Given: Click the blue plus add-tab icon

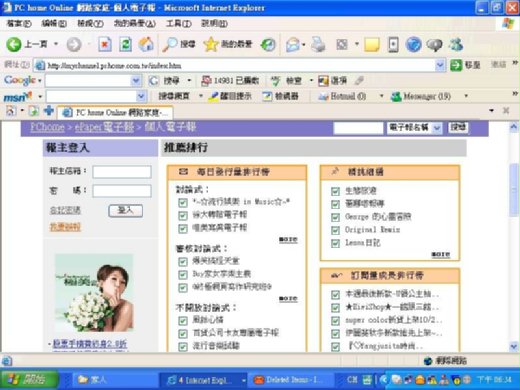Looking at the screenshot, I should [49, 111].
